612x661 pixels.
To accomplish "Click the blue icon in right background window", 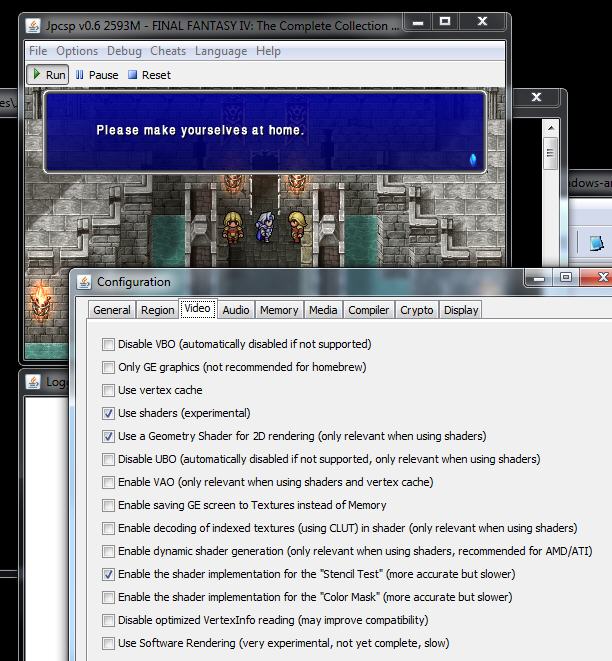I will click(596, 243).
